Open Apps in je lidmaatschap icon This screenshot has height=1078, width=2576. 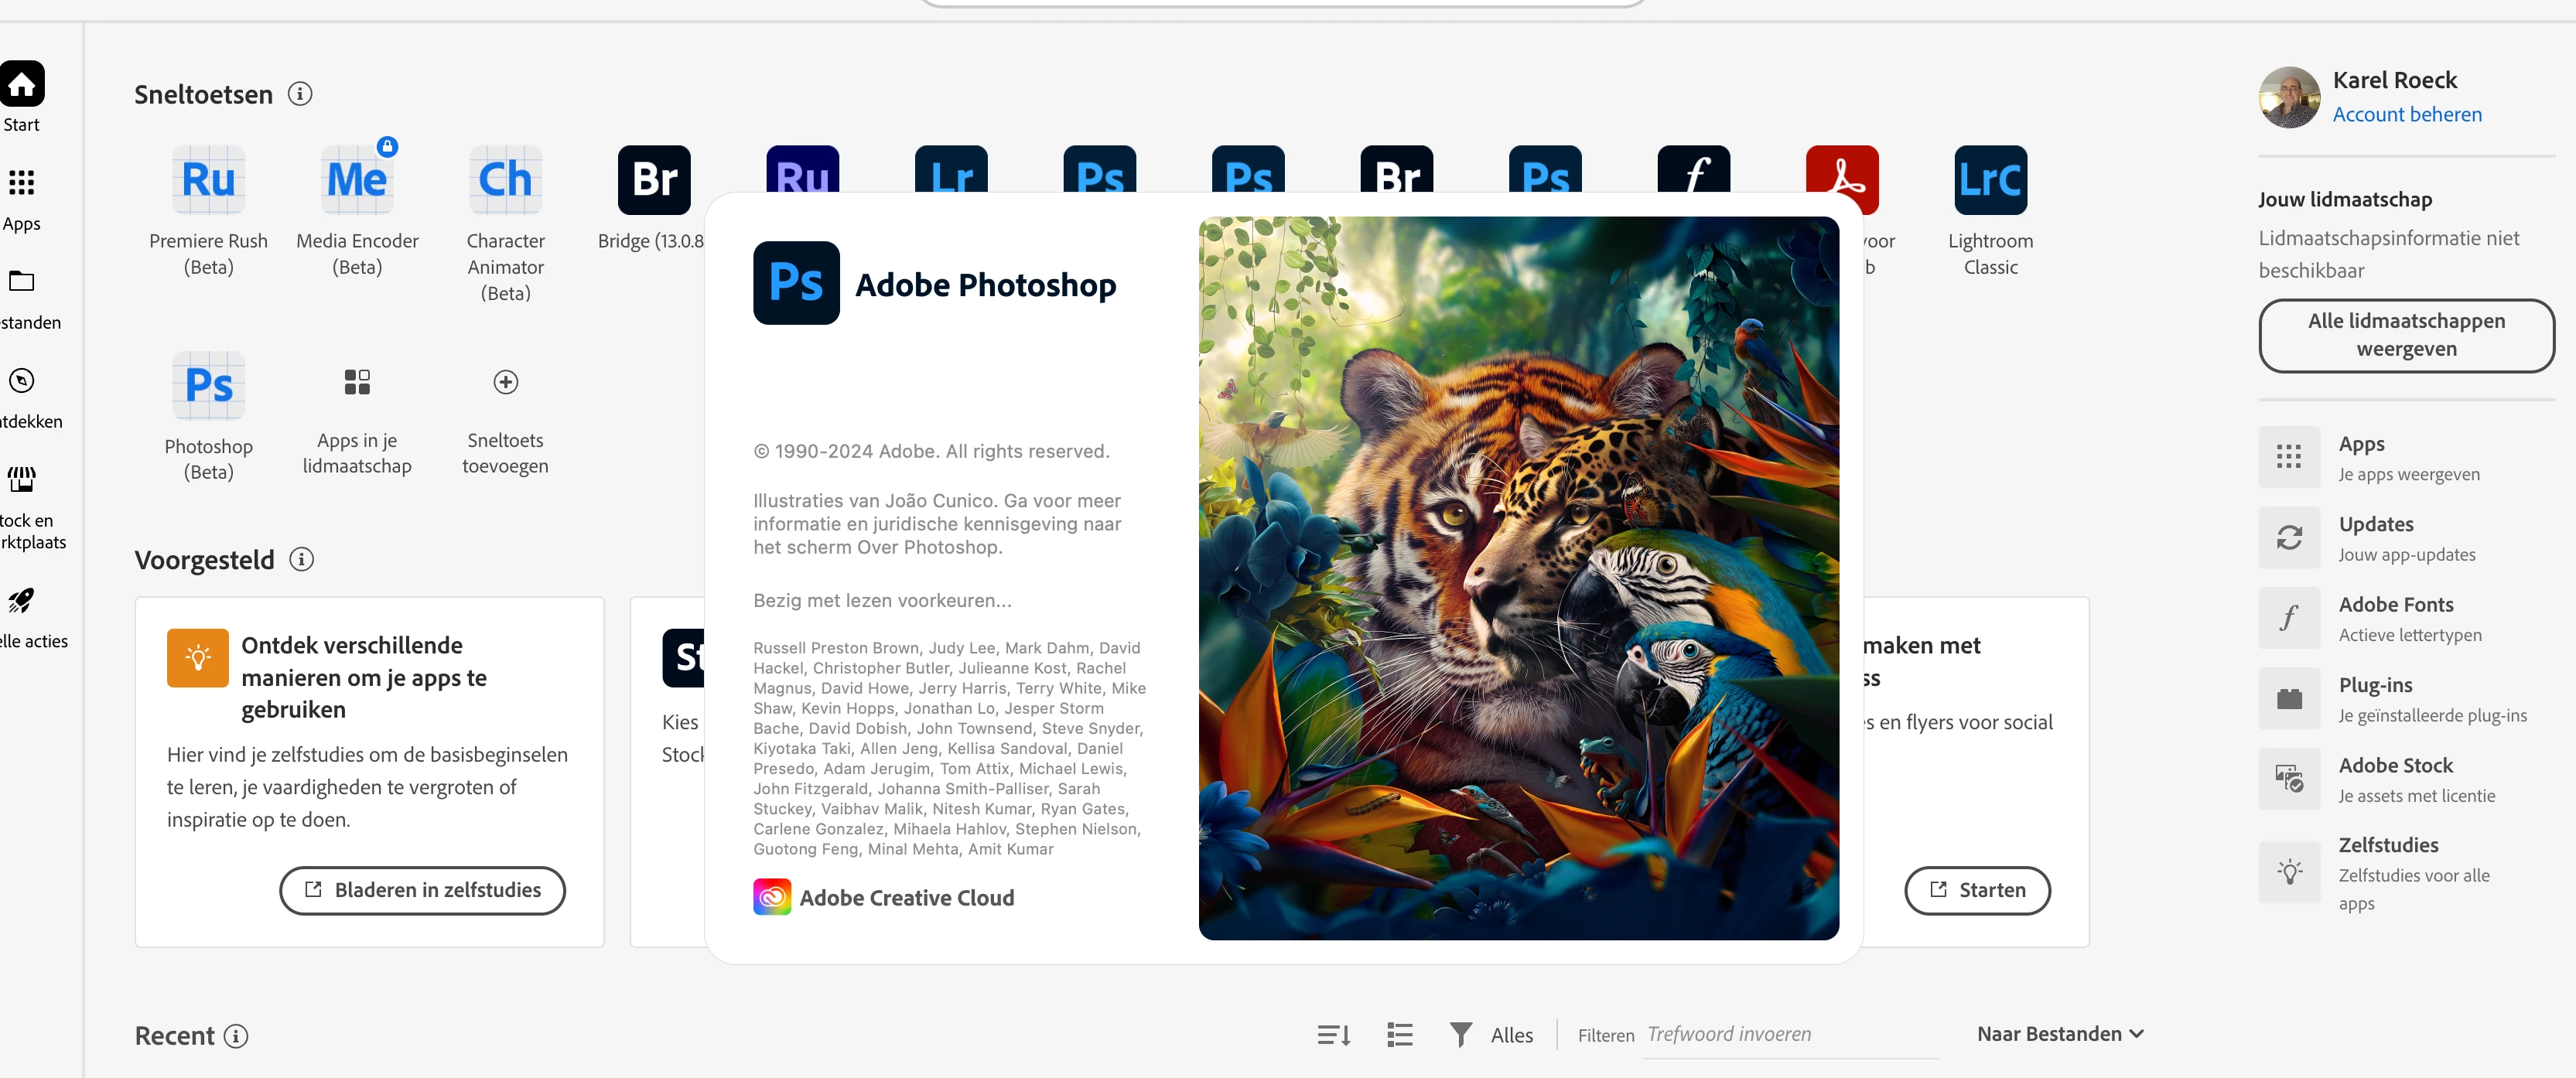pos(357,382)
